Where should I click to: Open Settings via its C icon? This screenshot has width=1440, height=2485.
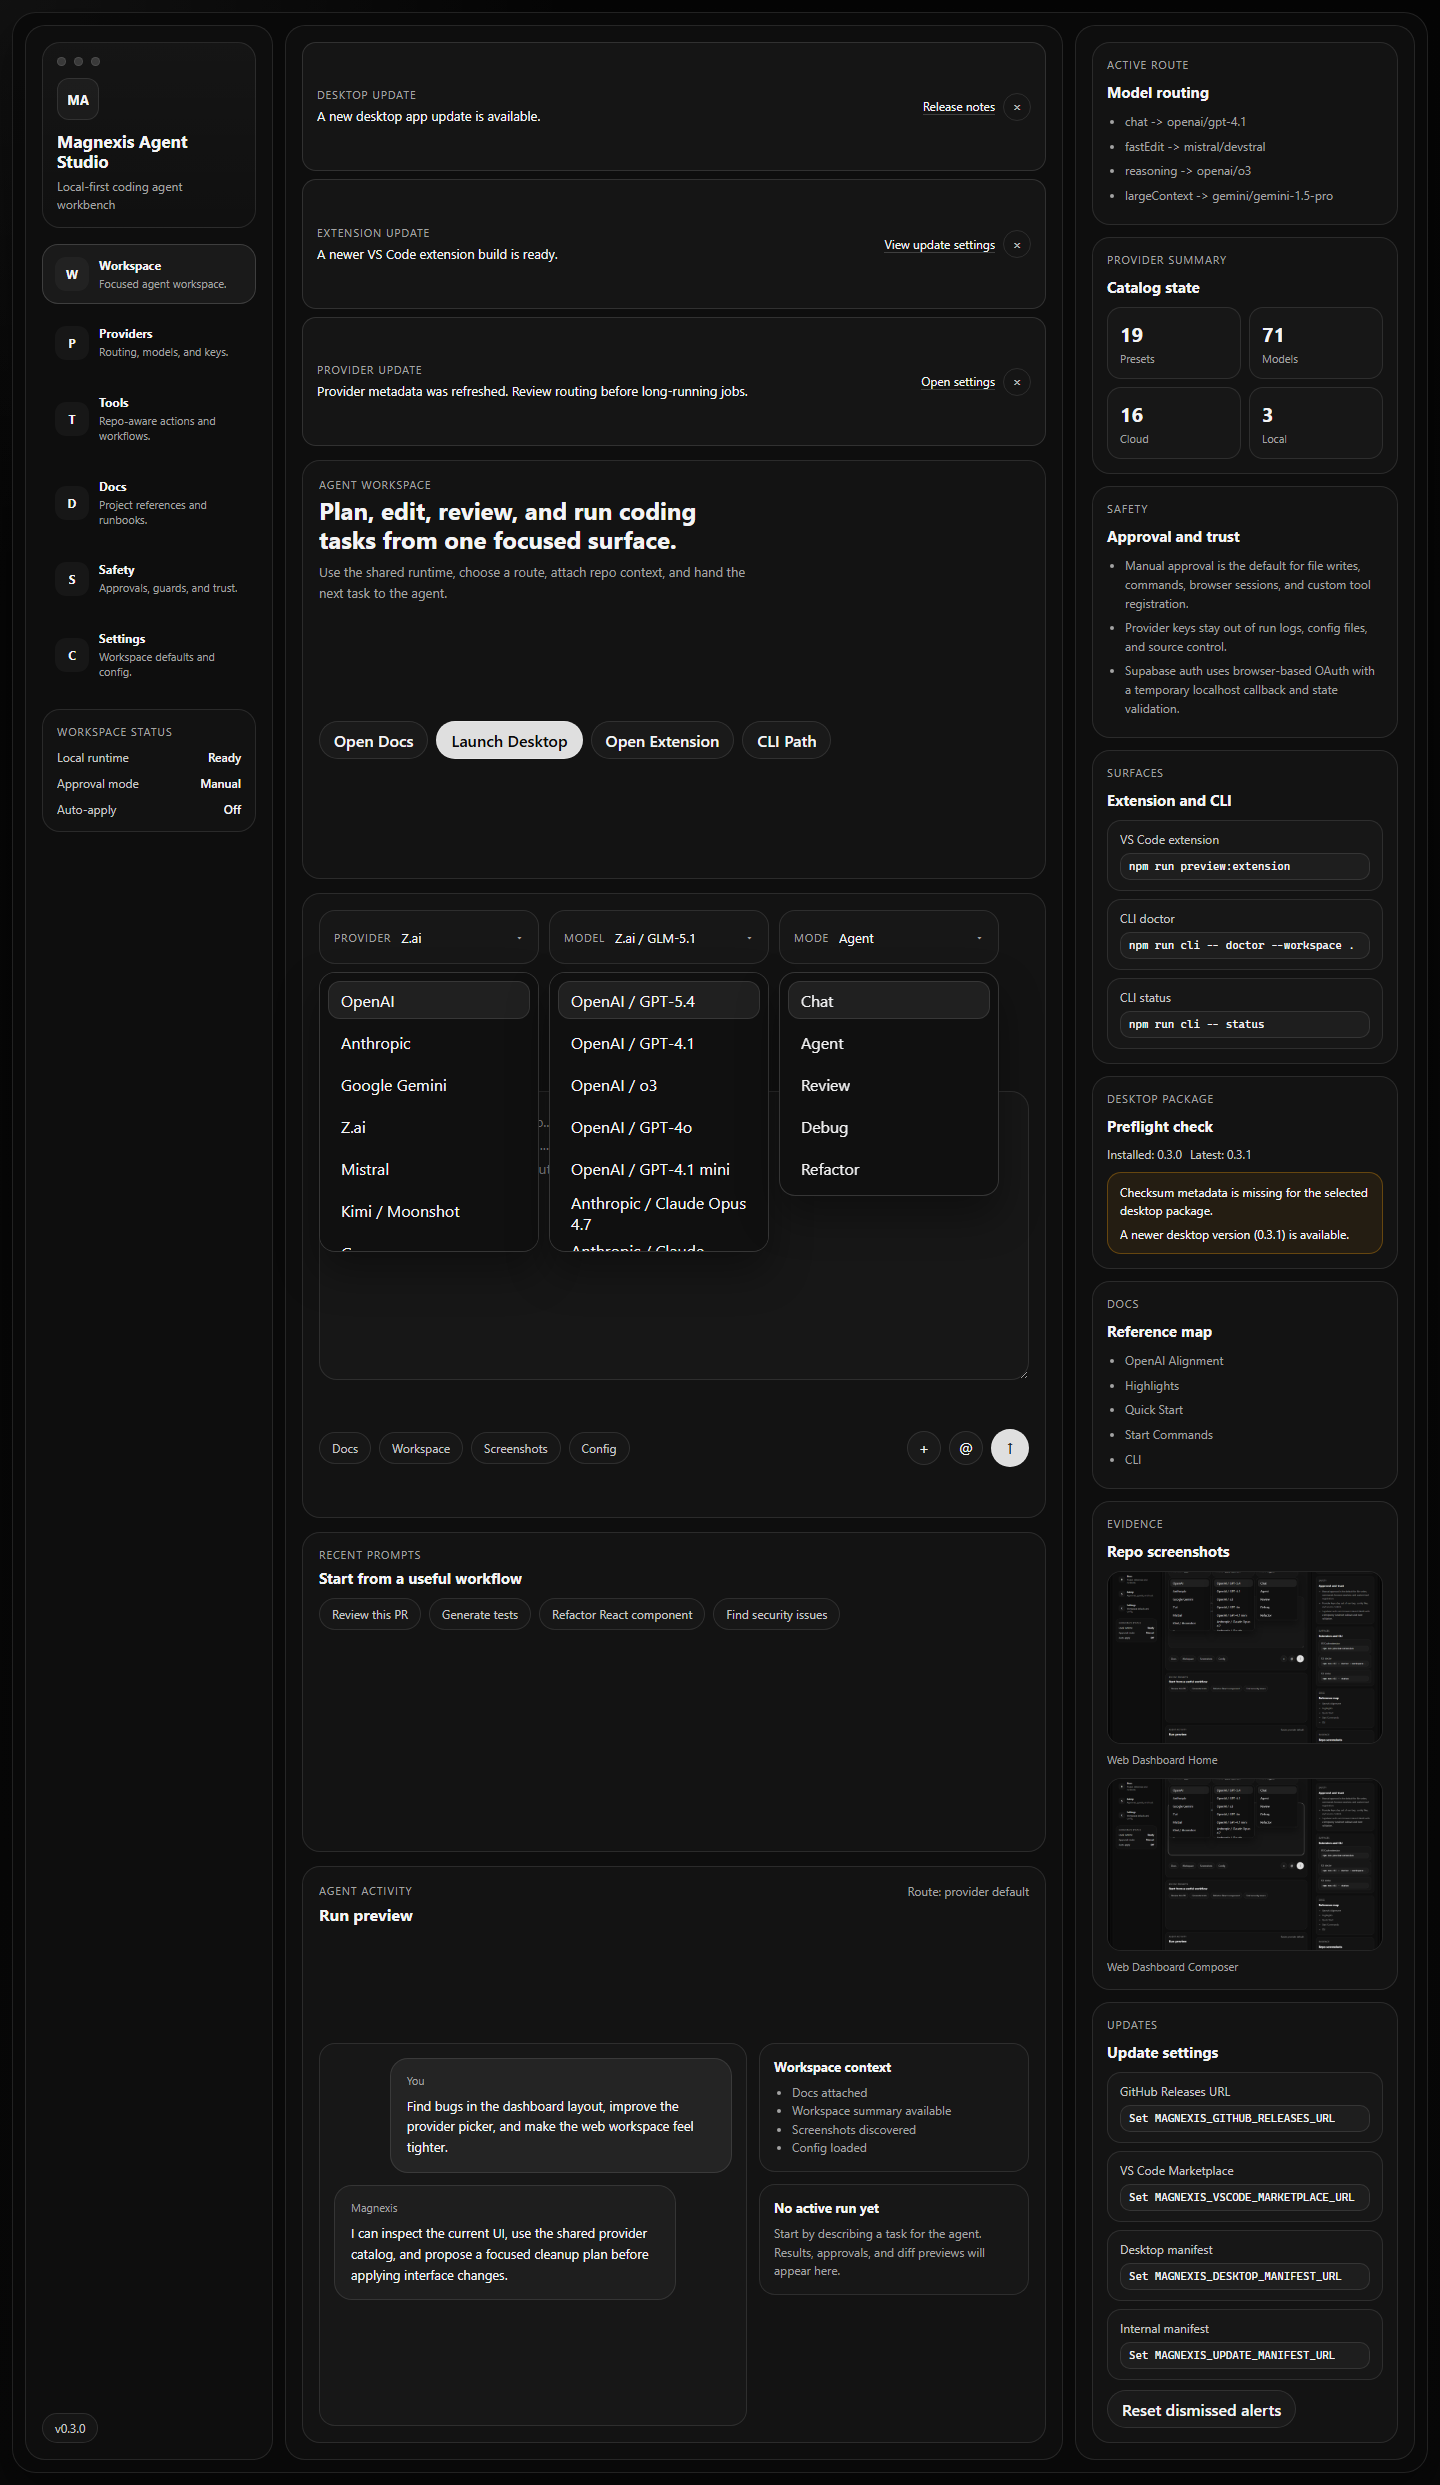click(72, 655)
